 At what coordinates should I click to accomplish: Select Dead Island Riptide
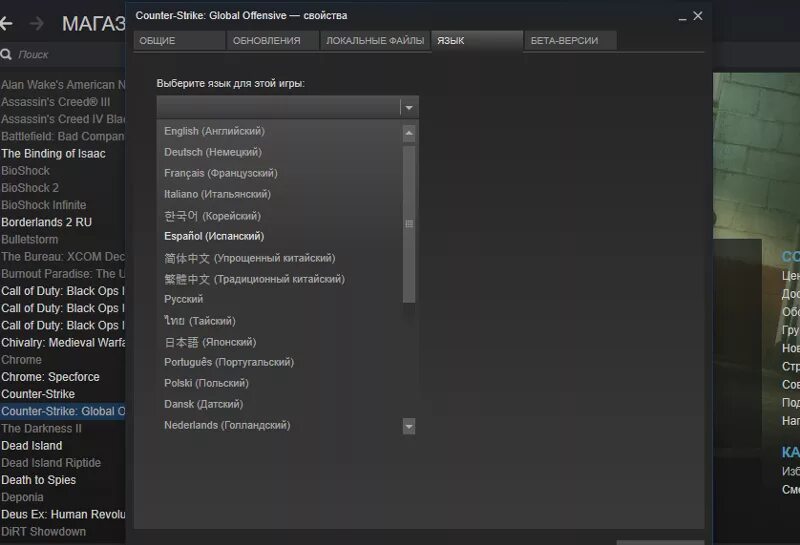pyautogui.click(x=51, y=463)
